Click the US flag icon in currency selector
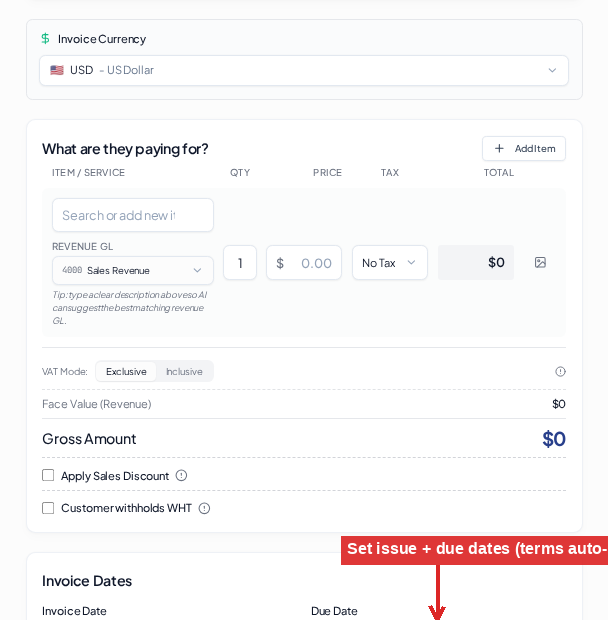608x620 pixels. tap(57, 70)
